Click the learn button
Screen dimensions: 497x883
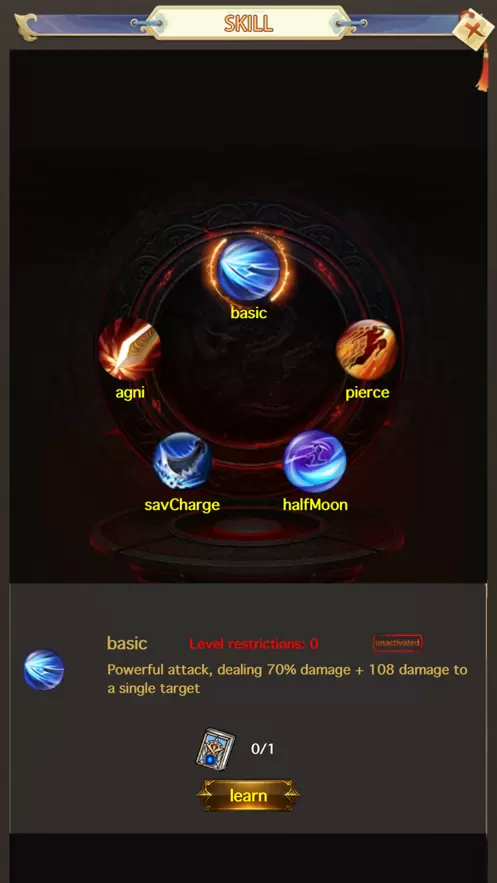coord(248,795)
